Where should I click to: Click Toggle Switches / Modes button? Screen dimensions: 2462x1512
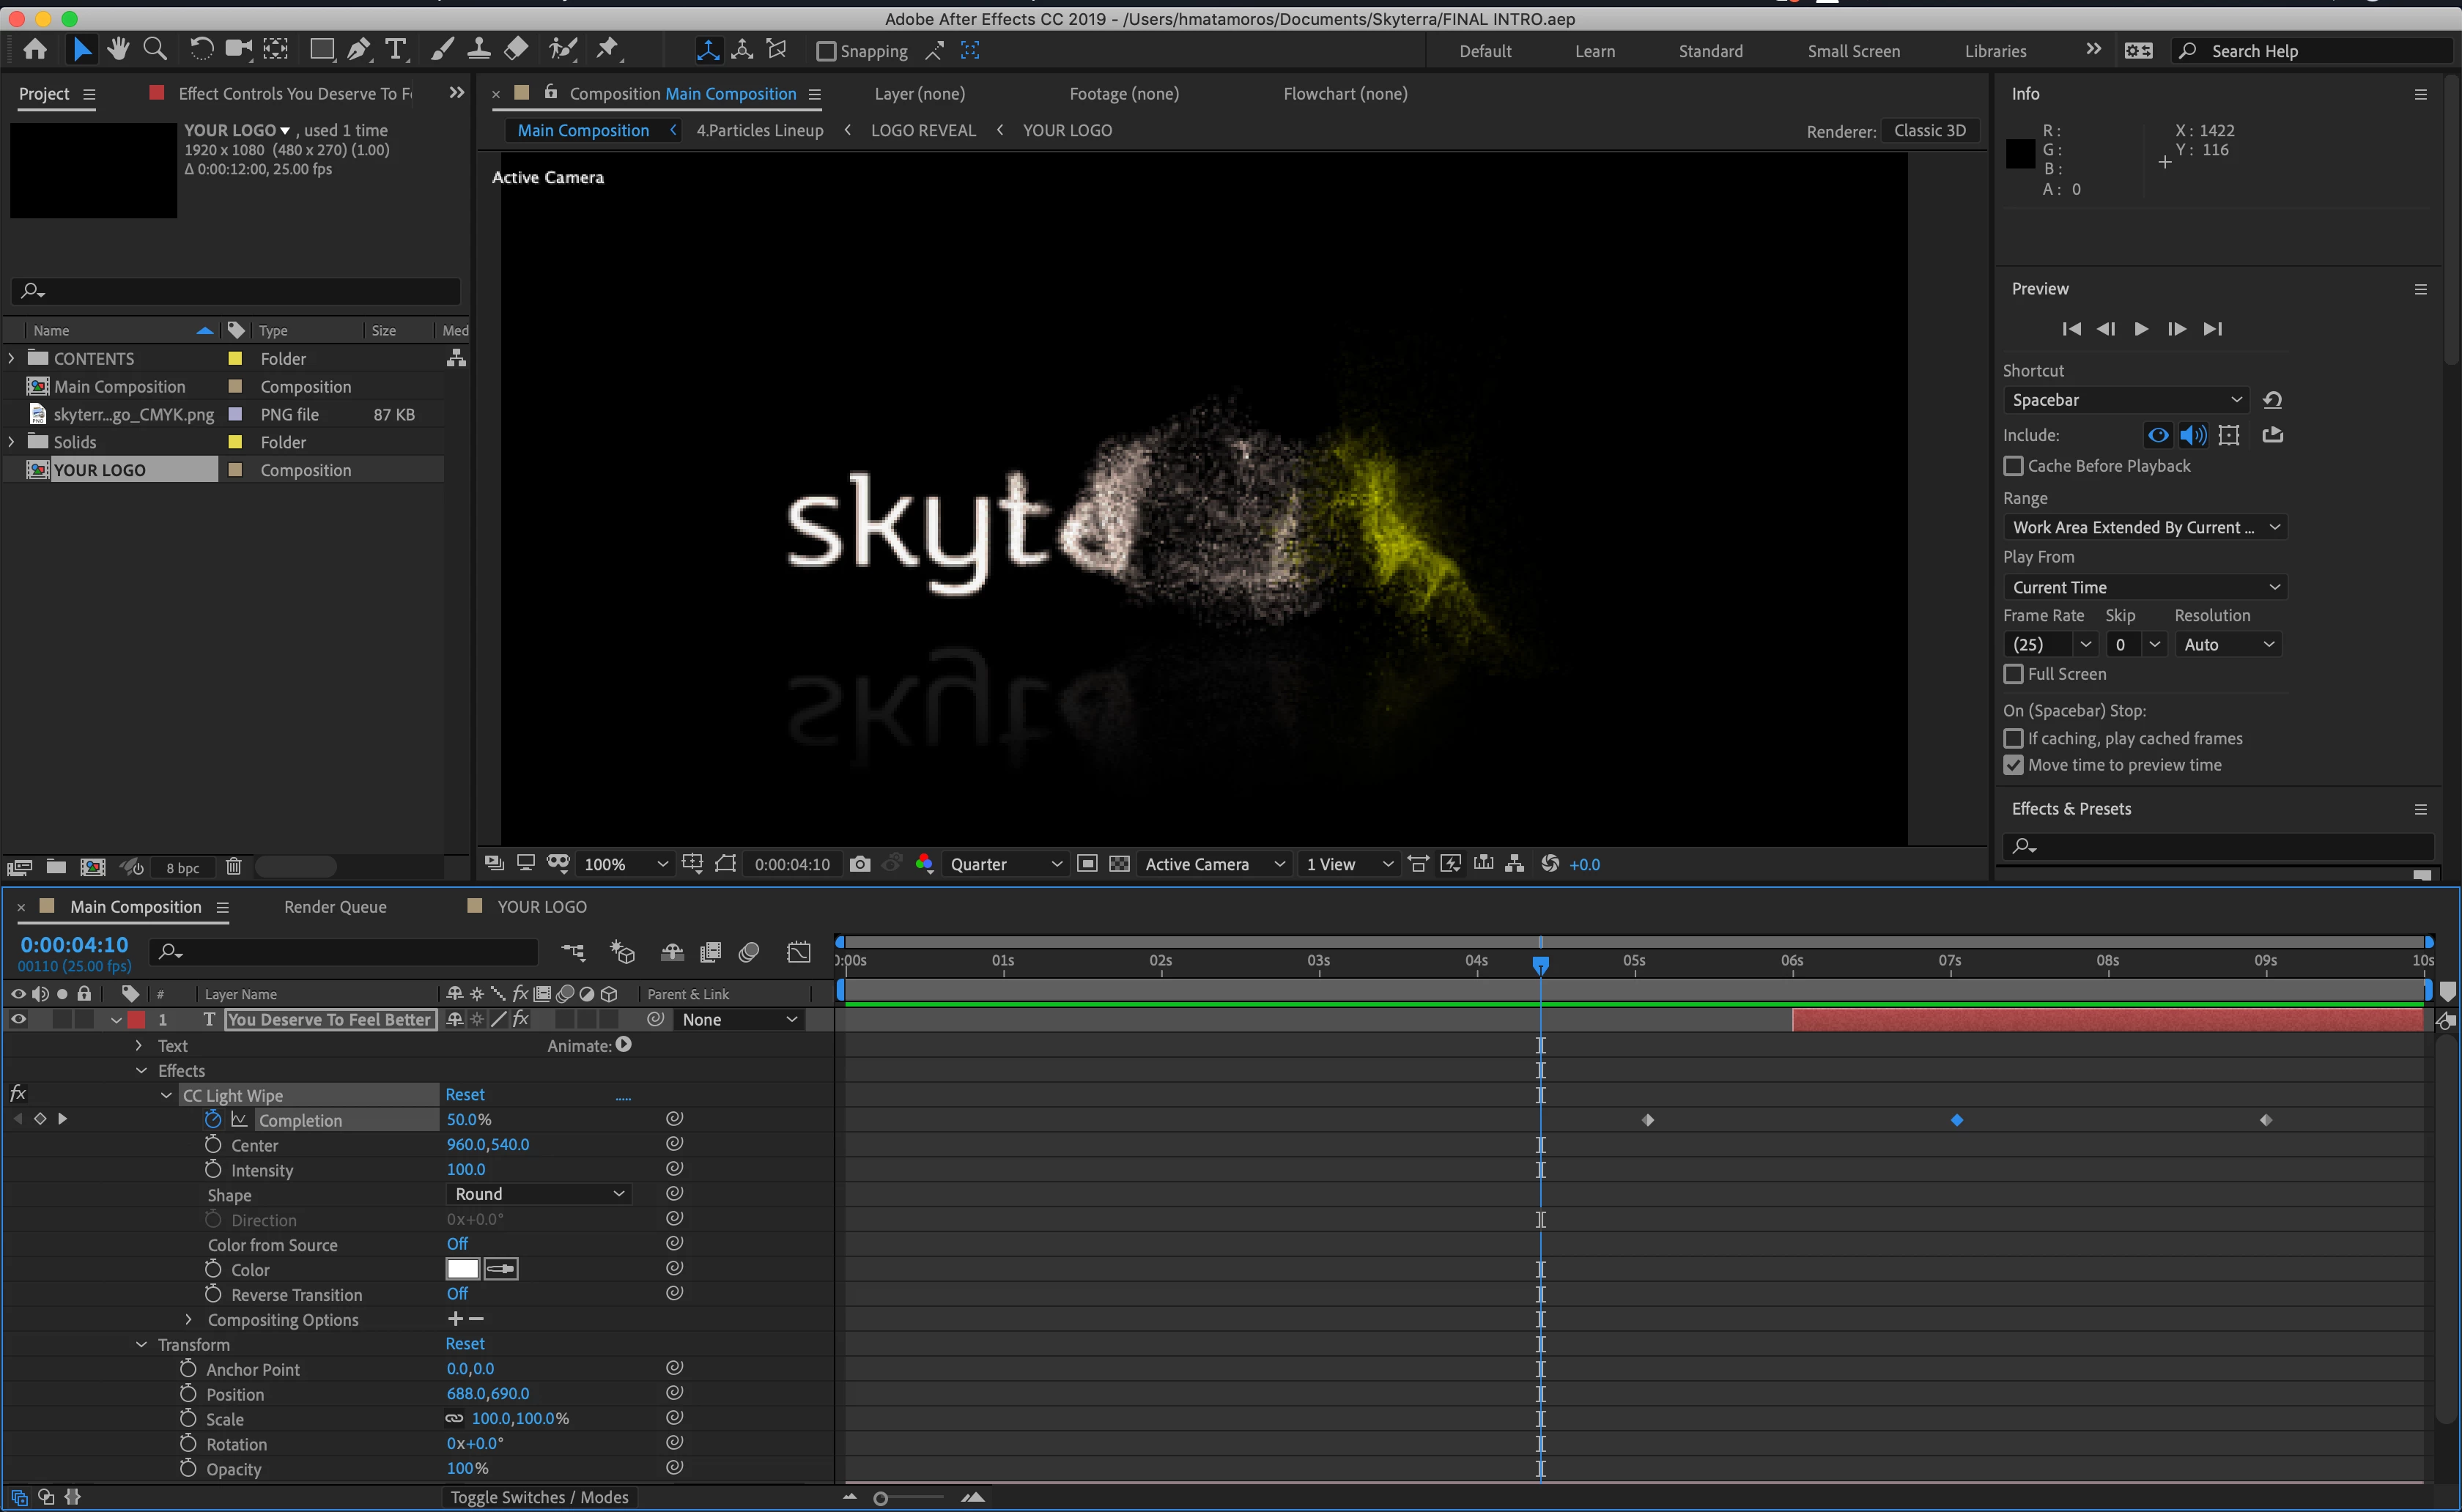pos(539,1497)
